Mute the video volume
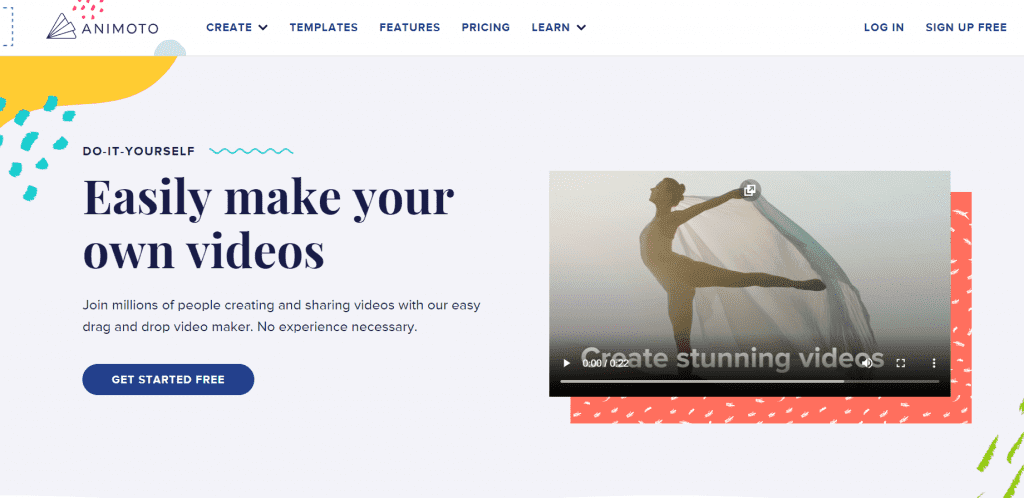Image resolution: width=1024 pixels, height=498 pixels. tap(867, 363)
